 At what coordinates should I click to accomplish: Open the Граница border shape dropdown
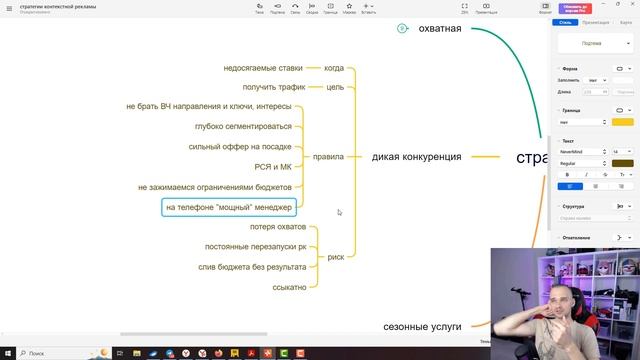coord(623,110)
